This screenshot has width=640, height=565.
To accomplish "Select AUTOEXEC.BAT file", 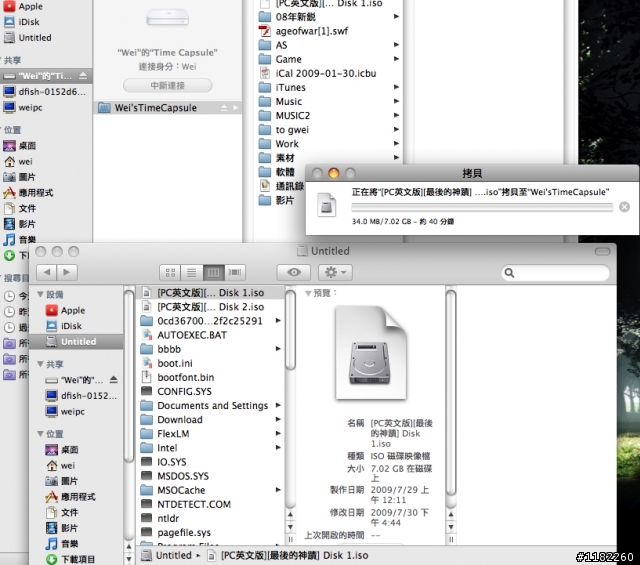I will point(192,335).
